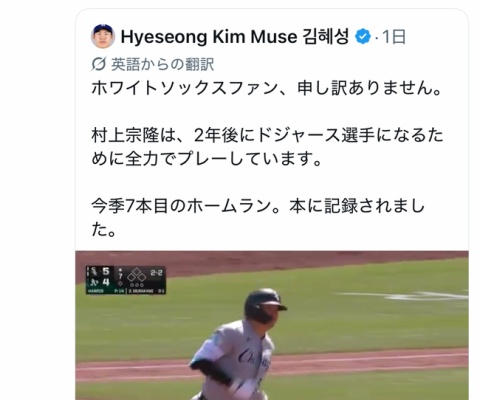Click the Athletics logo in scoreboard
Image resolution: width=480 pixels, height=400 pixels.
tap(93, 283)
